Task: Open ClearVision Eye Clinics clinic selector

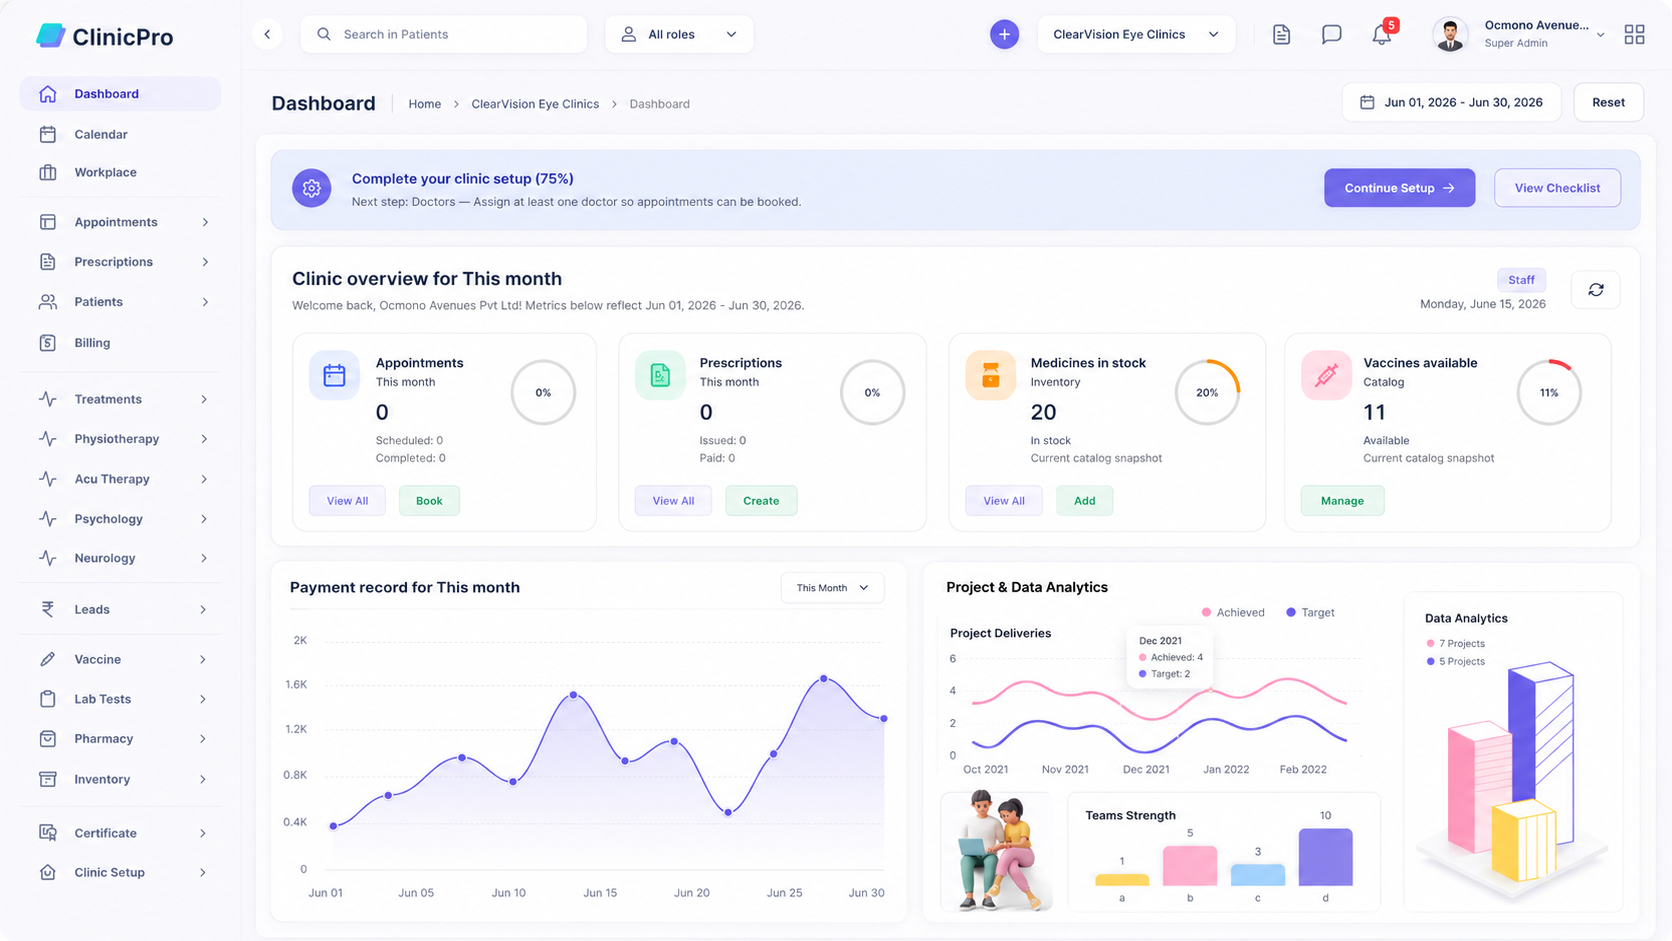Action: (1136, 34)
